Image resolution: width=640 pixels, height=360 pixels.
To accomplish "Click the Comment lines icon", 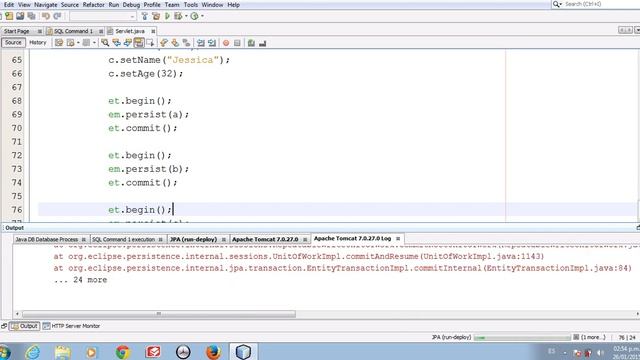I will click(x=251, y=43).
